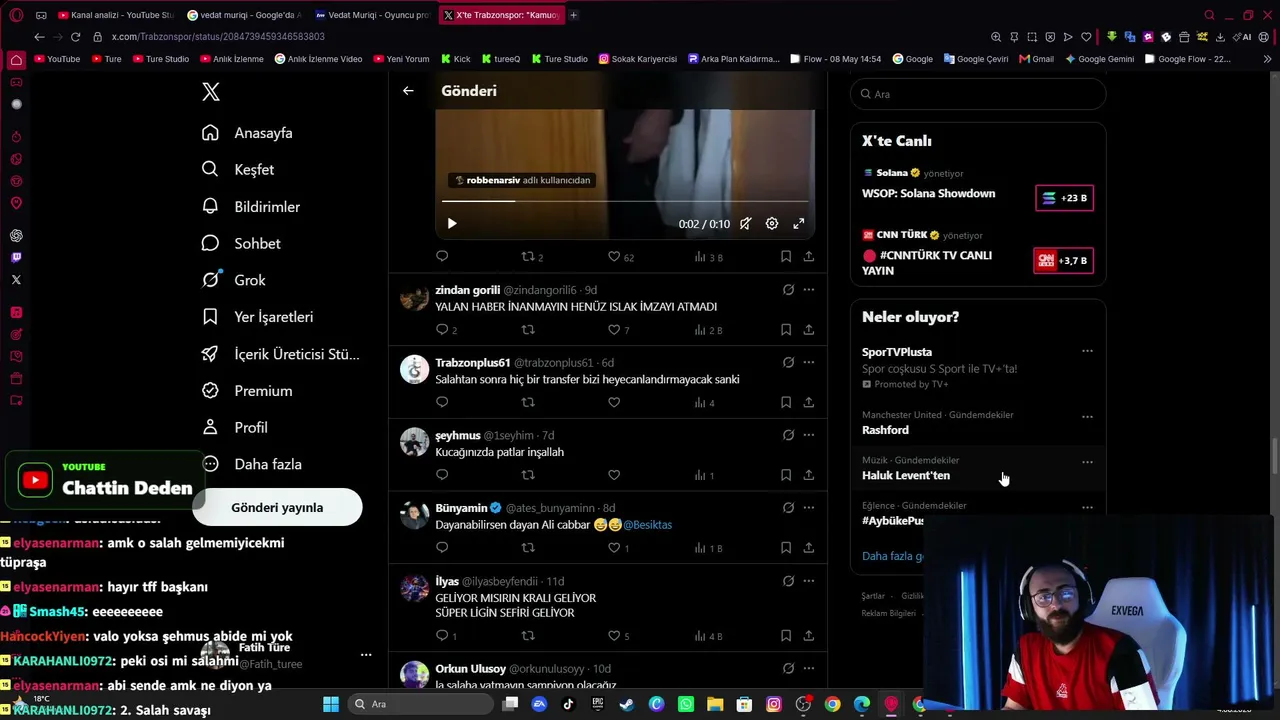Open Rashford trending topic
This screenshot has height=720, width=1280.
885,430
